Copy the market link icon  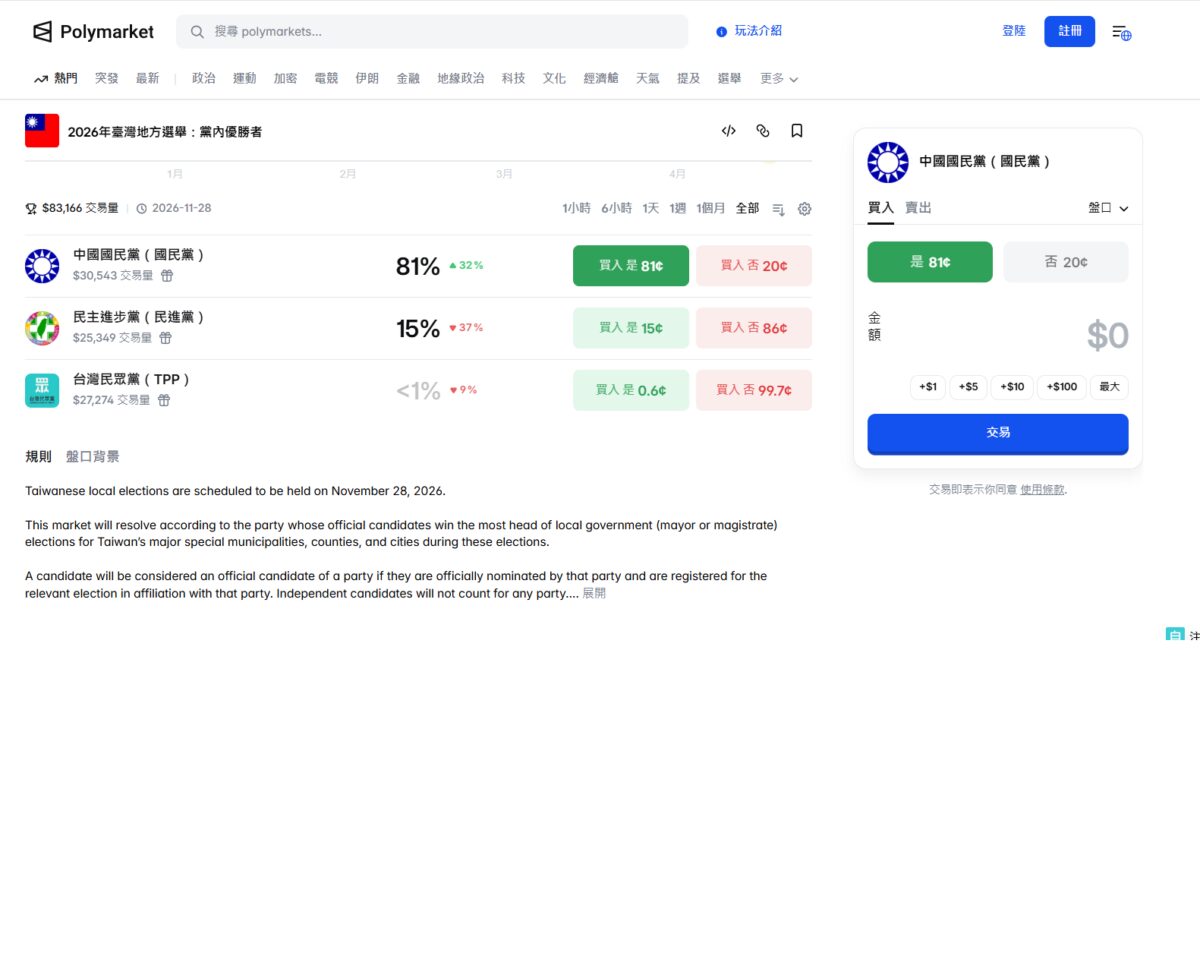click(763, 131)
